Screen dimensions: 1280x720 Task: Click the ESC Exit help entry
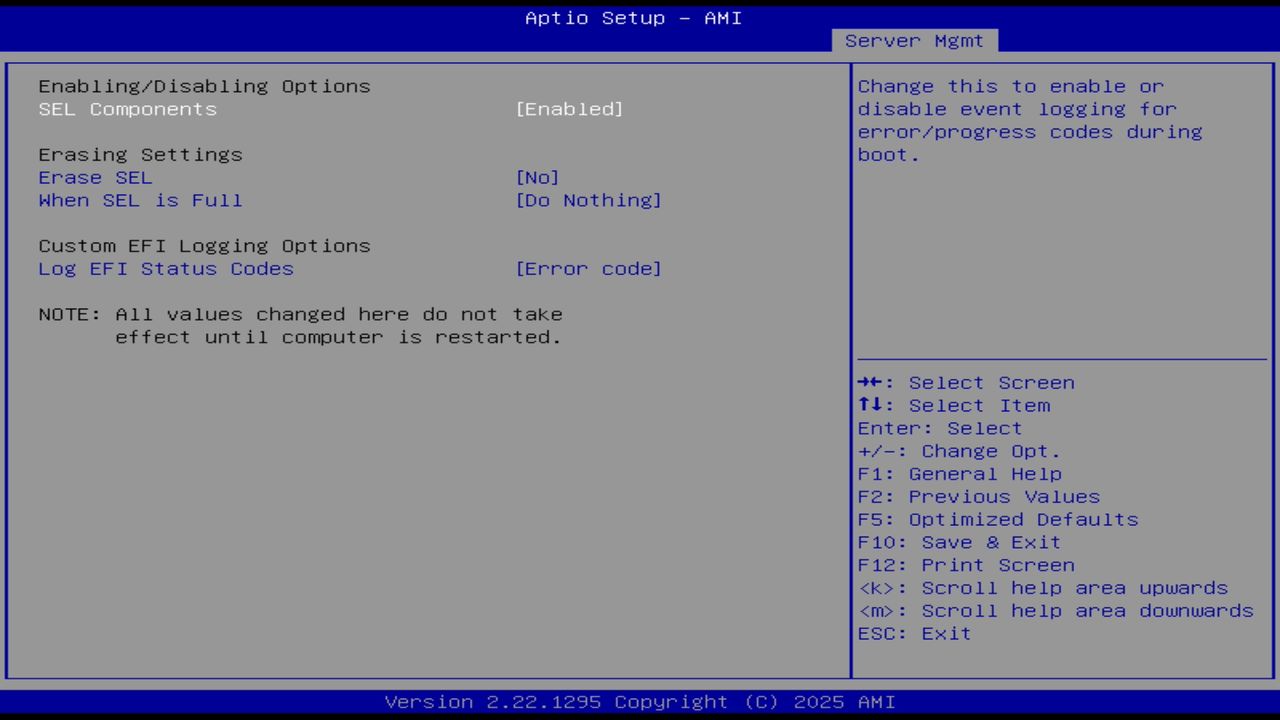[914, 633]
